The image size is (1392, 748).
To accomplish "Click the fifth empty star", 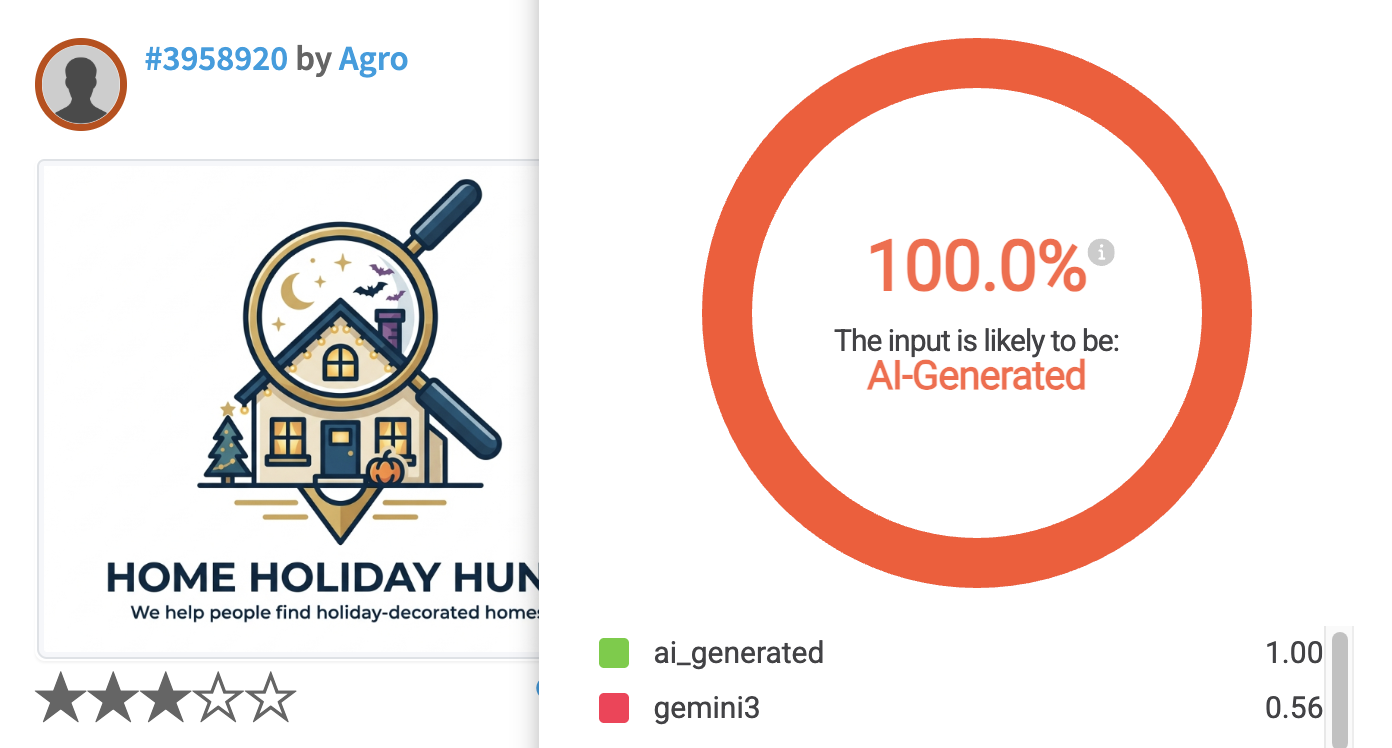I will pos(270,698).
